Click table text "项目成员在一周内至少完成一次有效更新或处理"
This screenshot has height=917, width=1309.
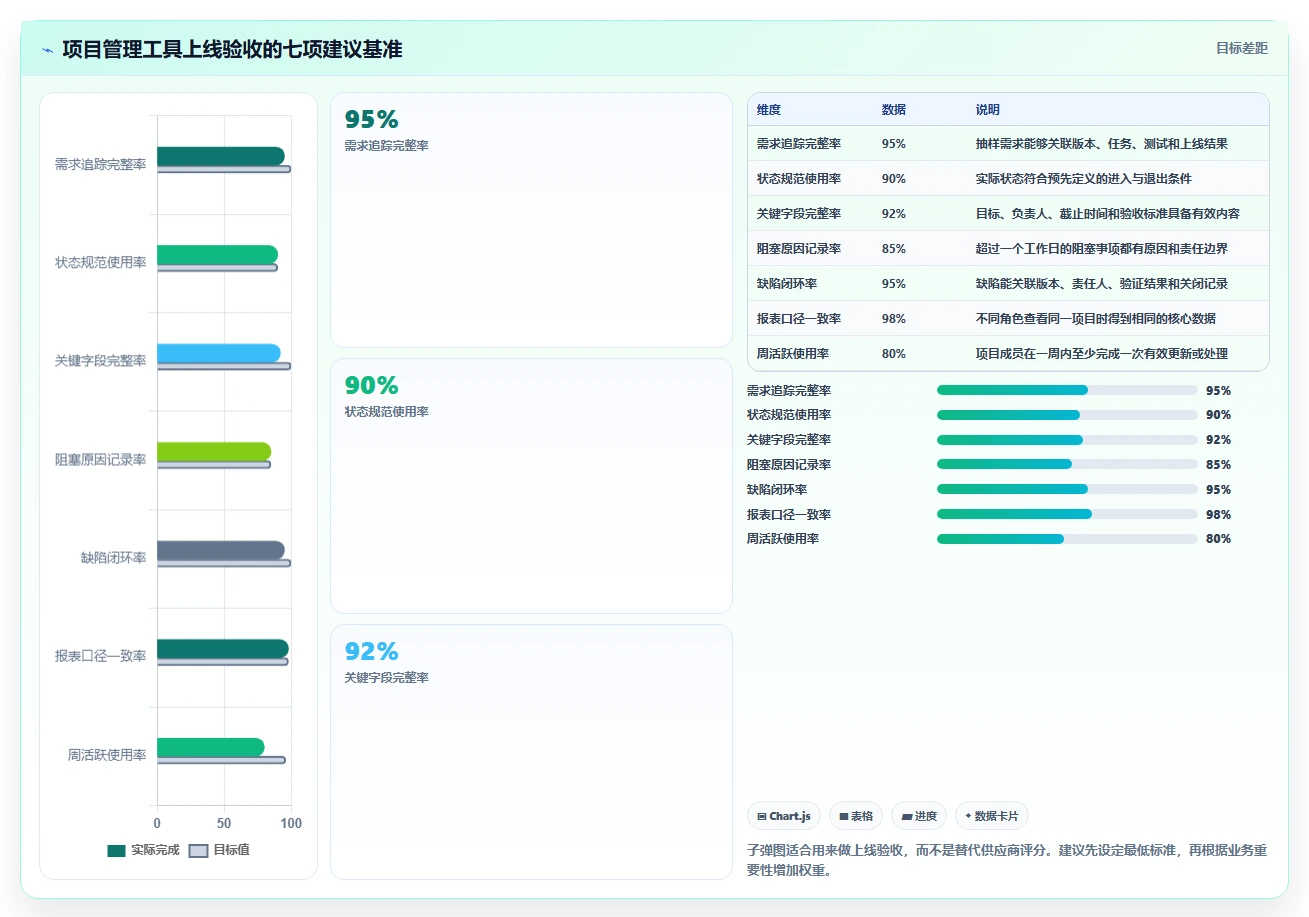[1101, 354]
